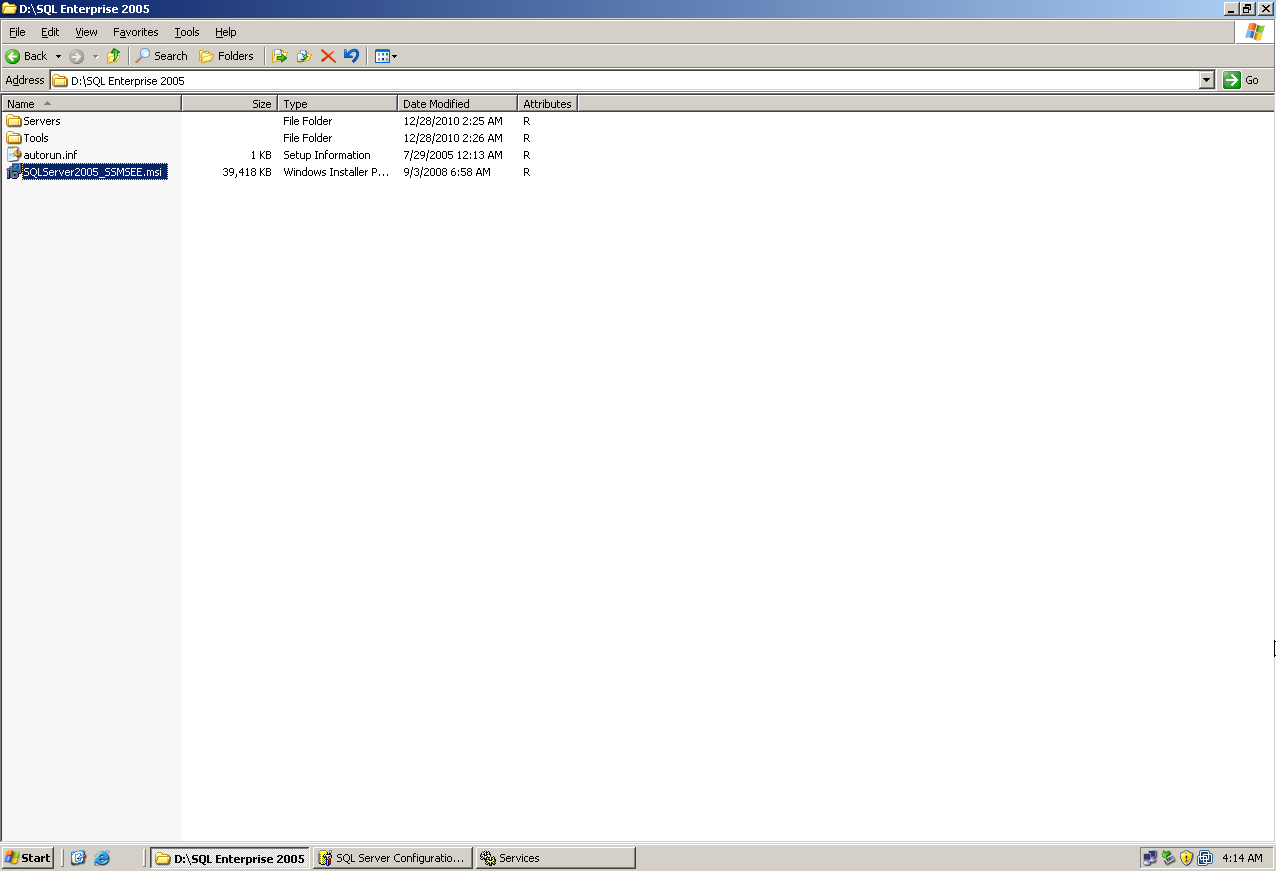Expand the Address bar dropdown arrow
The height and width of the screenshot is (871, 1276).
[x=1207, y=80]
